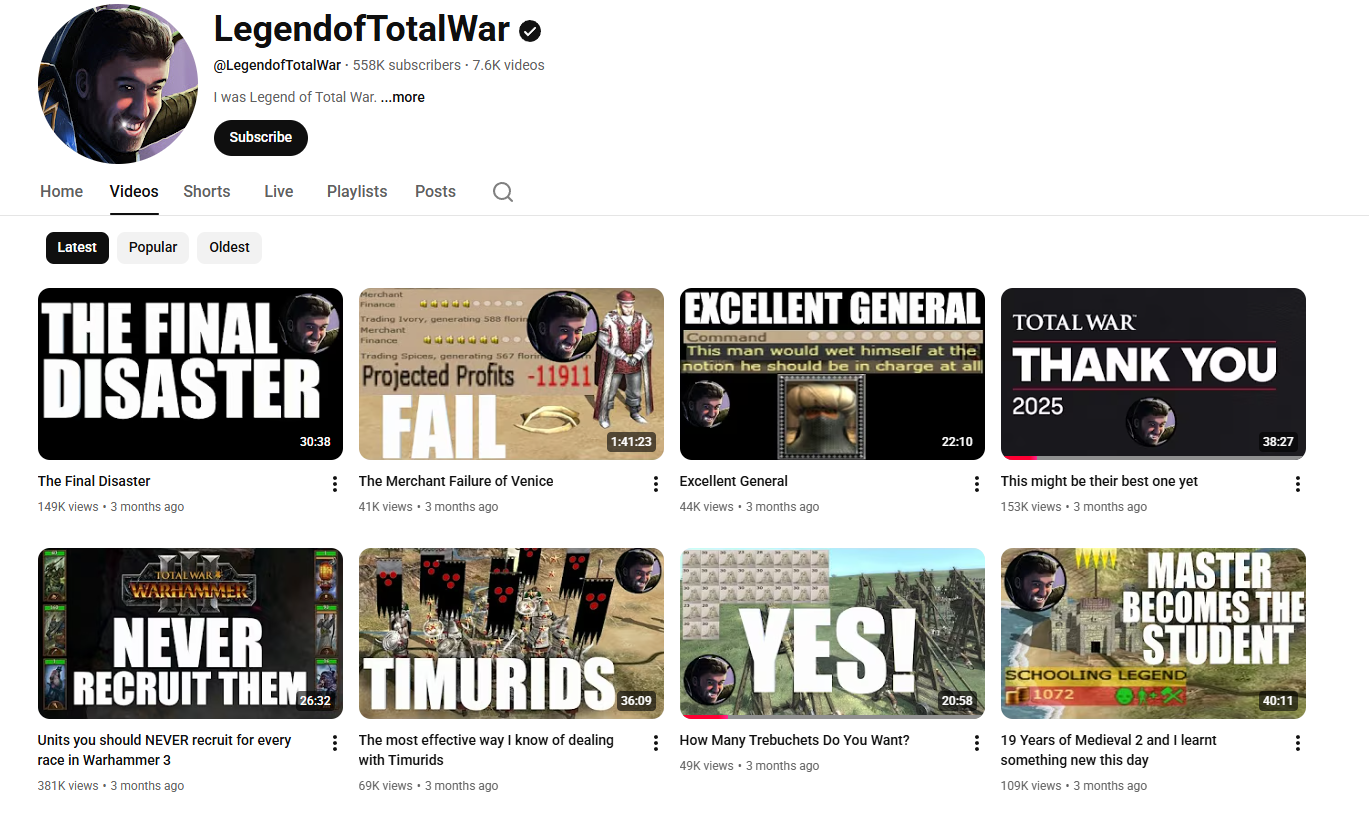1369x815 pixels.
Task: Open the channel search icon
Action: point(503,192)
